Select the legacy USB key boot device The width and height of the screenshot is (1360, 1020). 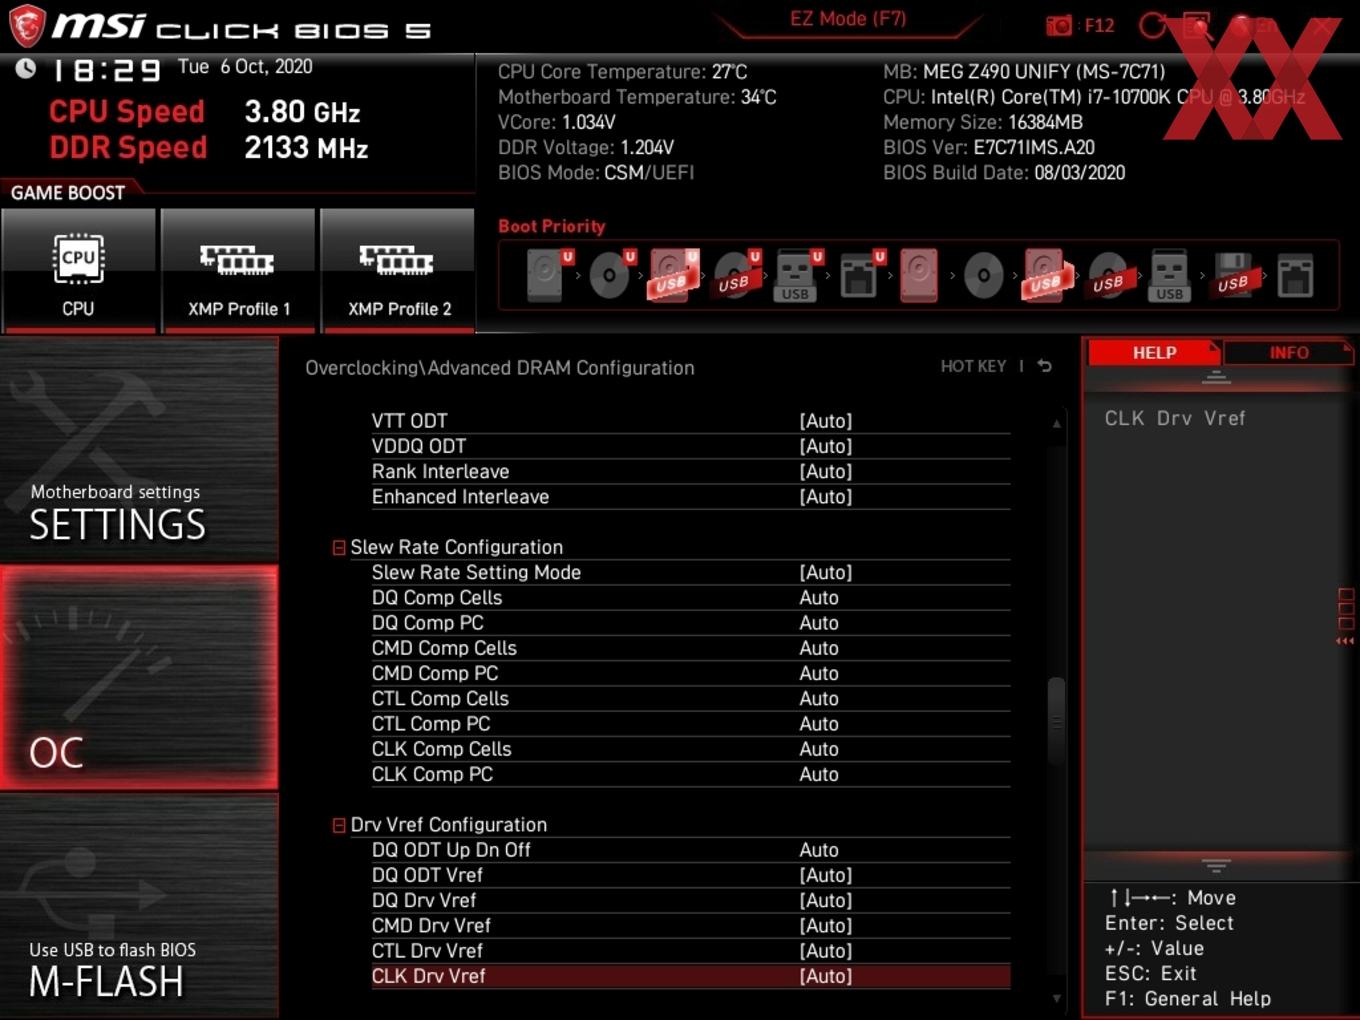coord(1169,276)
